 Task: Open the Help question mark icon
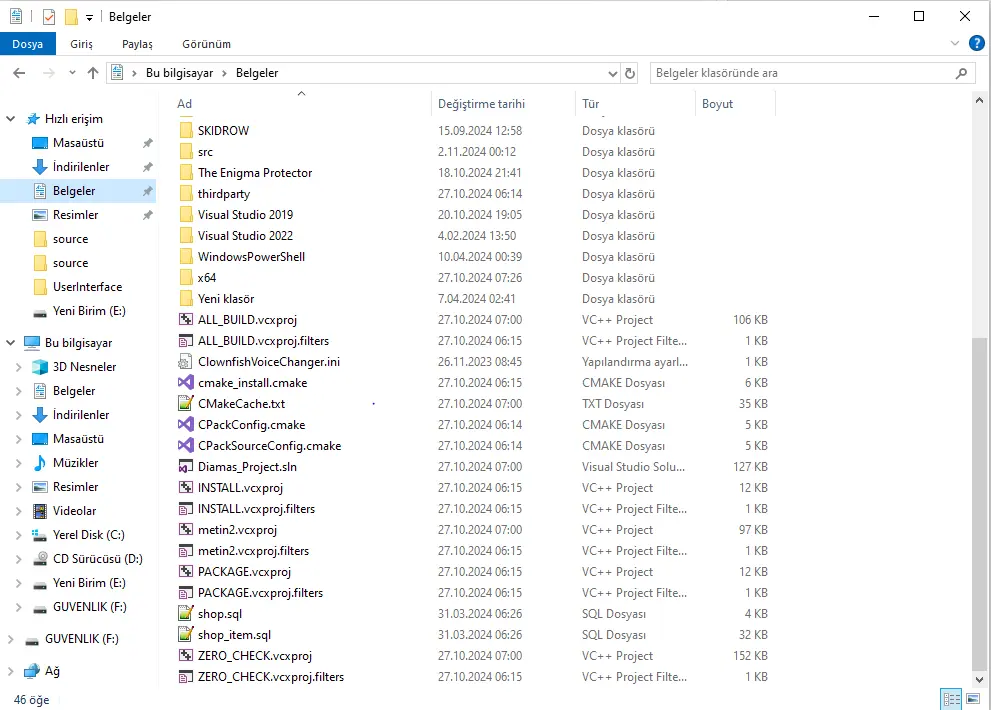coord(976,43)
